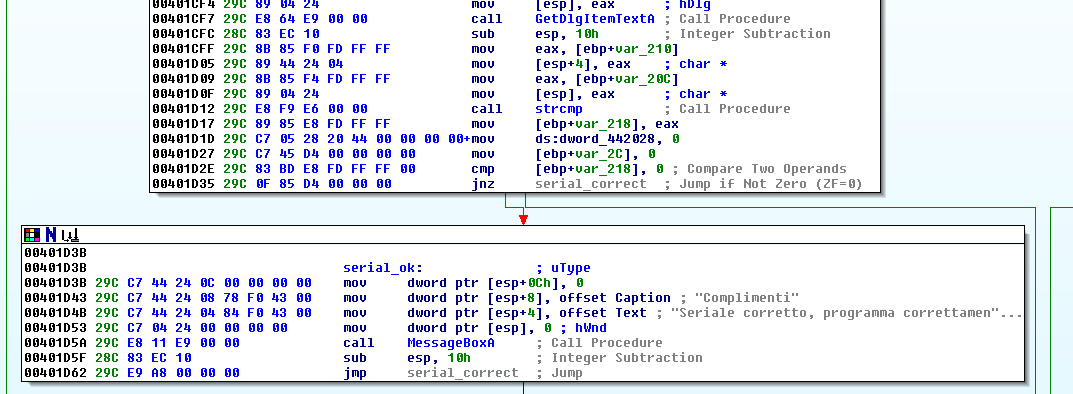
Task: Select the offset Caption operand
Action: (615, 298)
